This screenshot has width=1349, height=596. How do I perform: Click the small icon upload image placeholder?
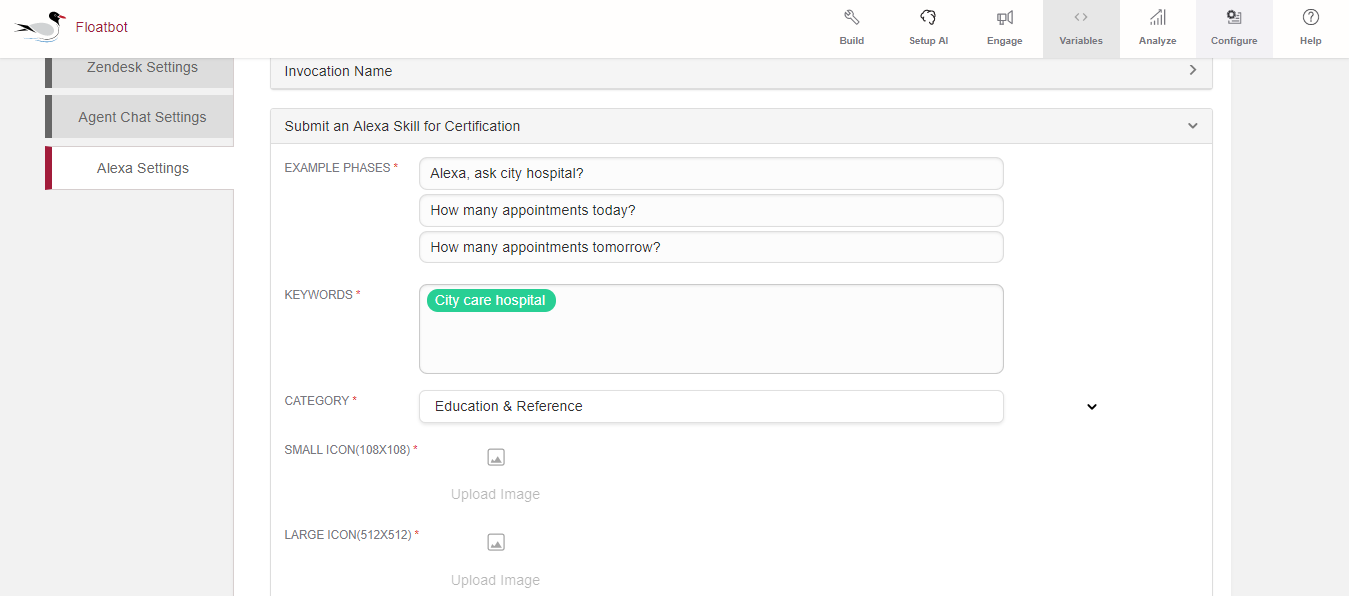(496, 458)
